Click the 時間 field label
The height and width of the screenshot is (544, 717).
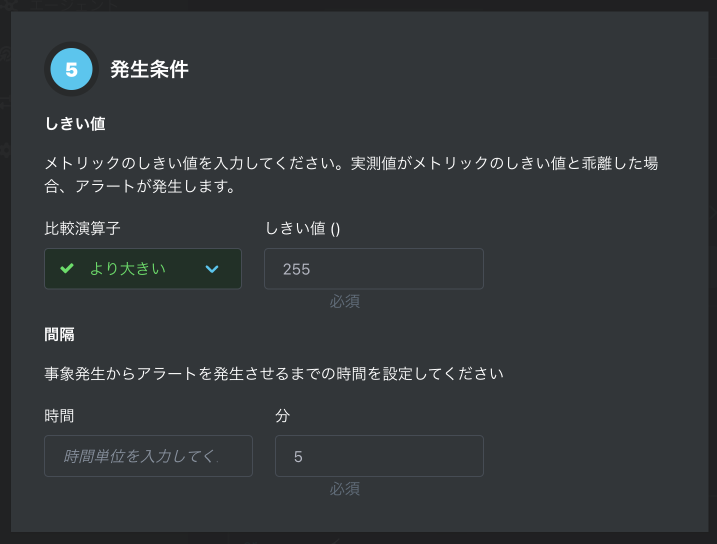59,415
